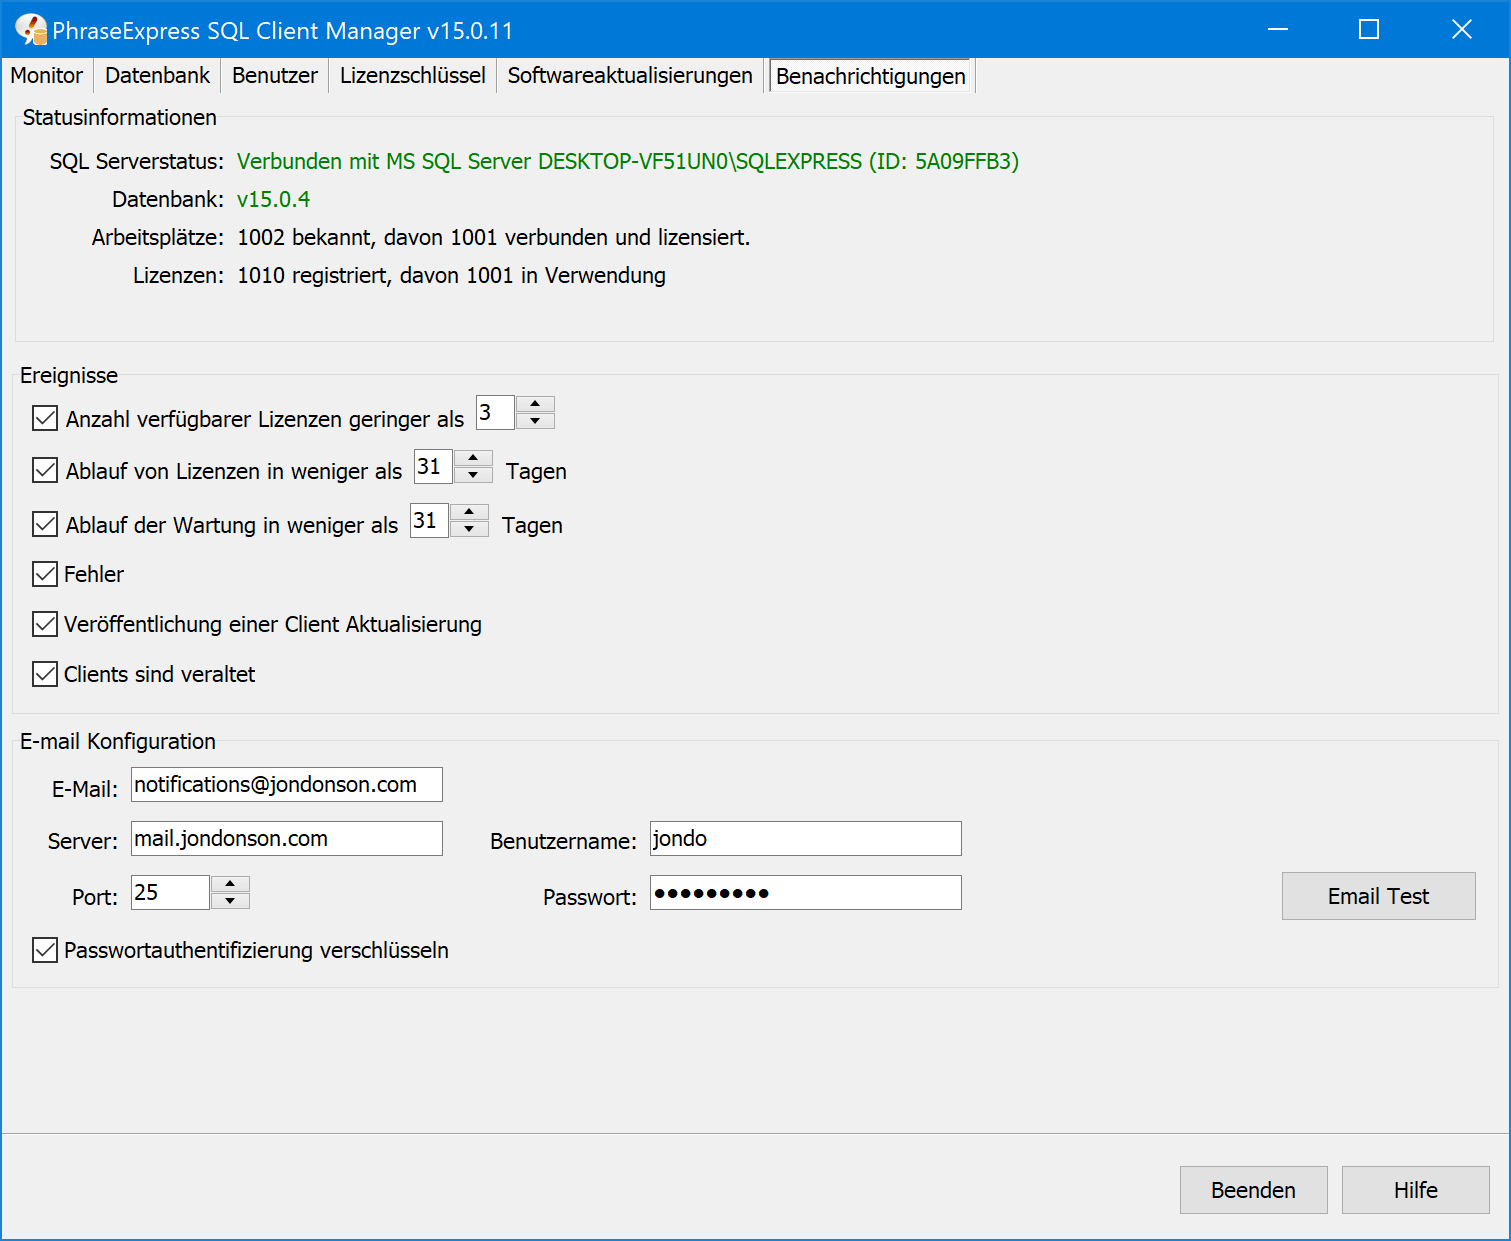Click the Passwort input field

point(806,892)
